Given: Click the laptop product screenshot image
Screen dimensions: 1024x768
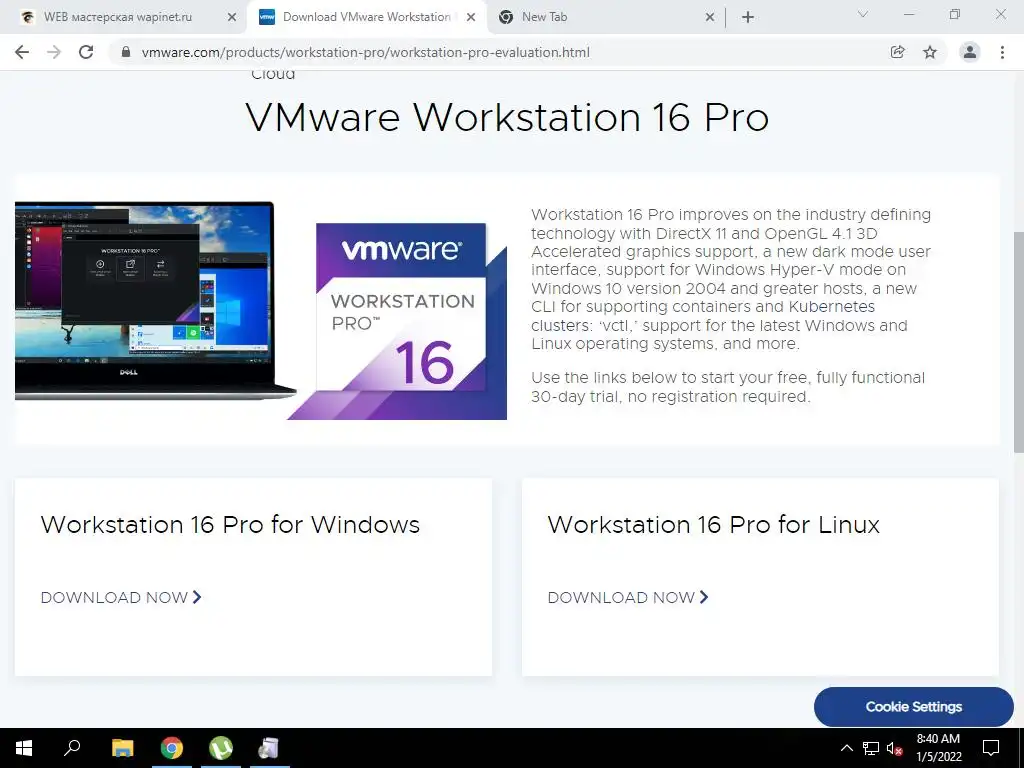Looking at the screenshot, I should tap(154, 300).
